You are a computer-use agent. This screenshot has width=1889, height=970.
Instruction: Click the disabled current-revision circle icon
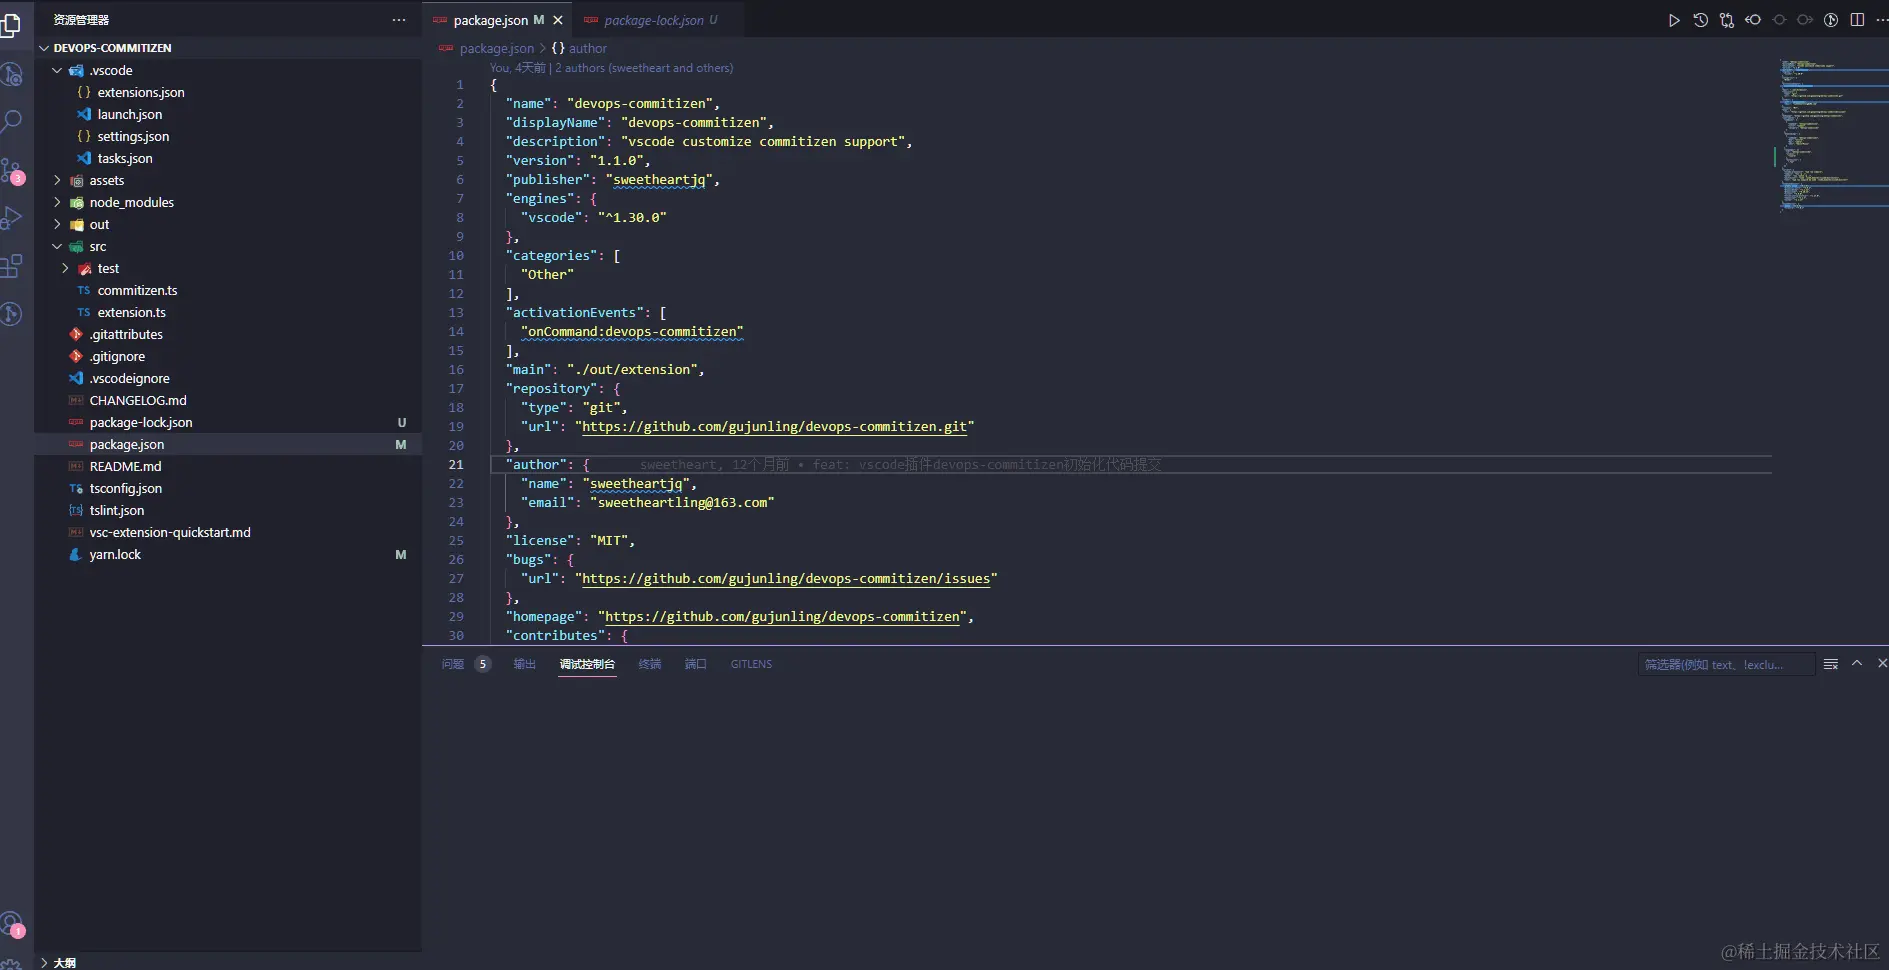point(1779,20)
